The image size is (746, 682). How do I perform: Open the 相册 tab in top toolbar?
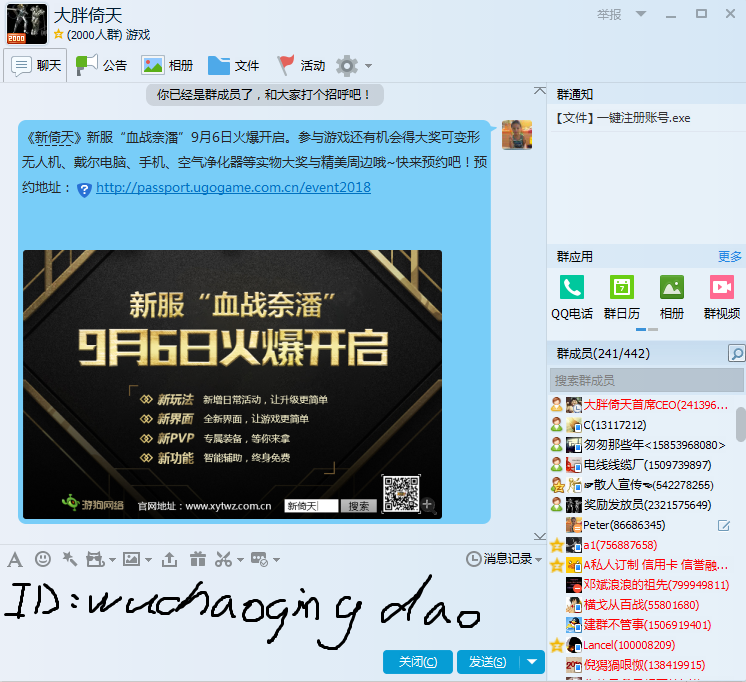167,66
